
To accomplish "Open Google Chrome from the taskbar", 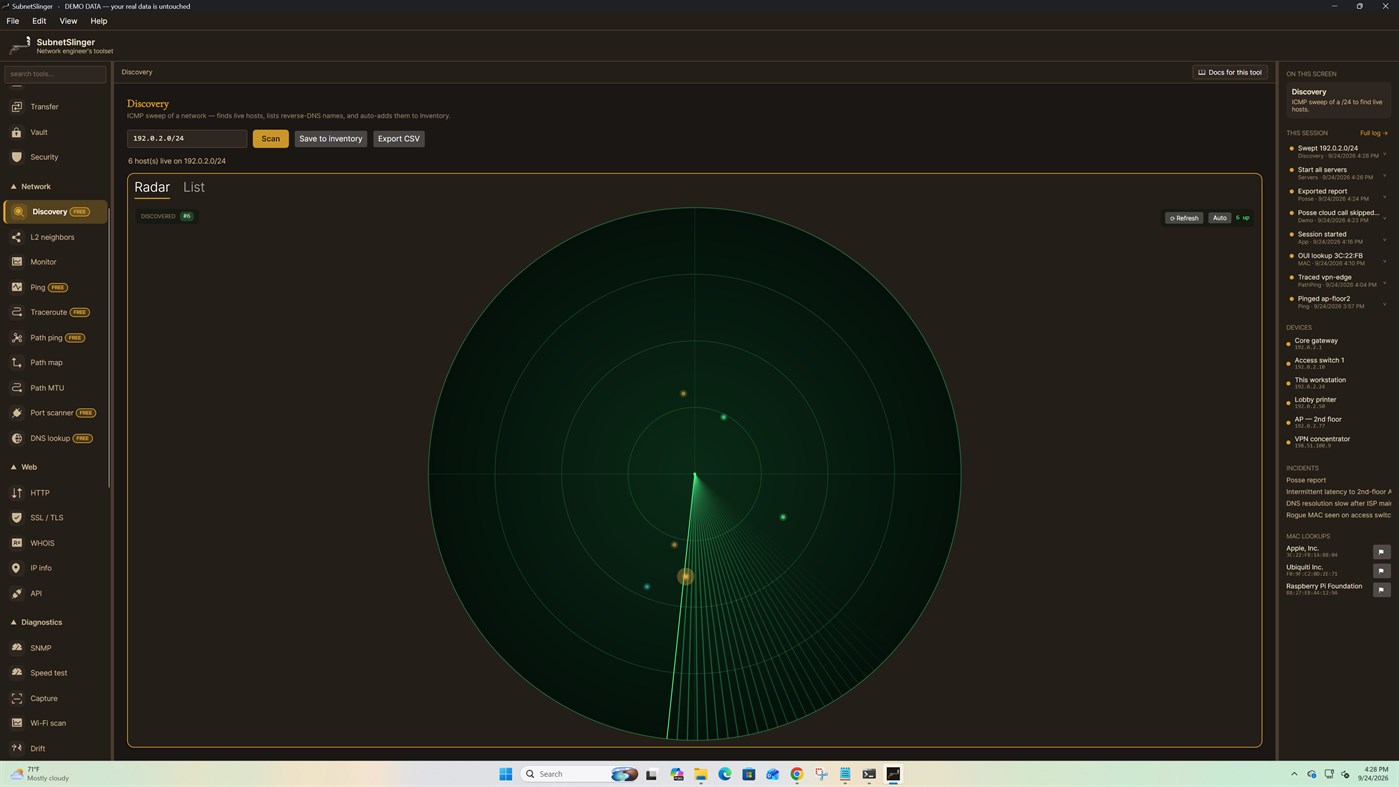I will pos(797,774).
